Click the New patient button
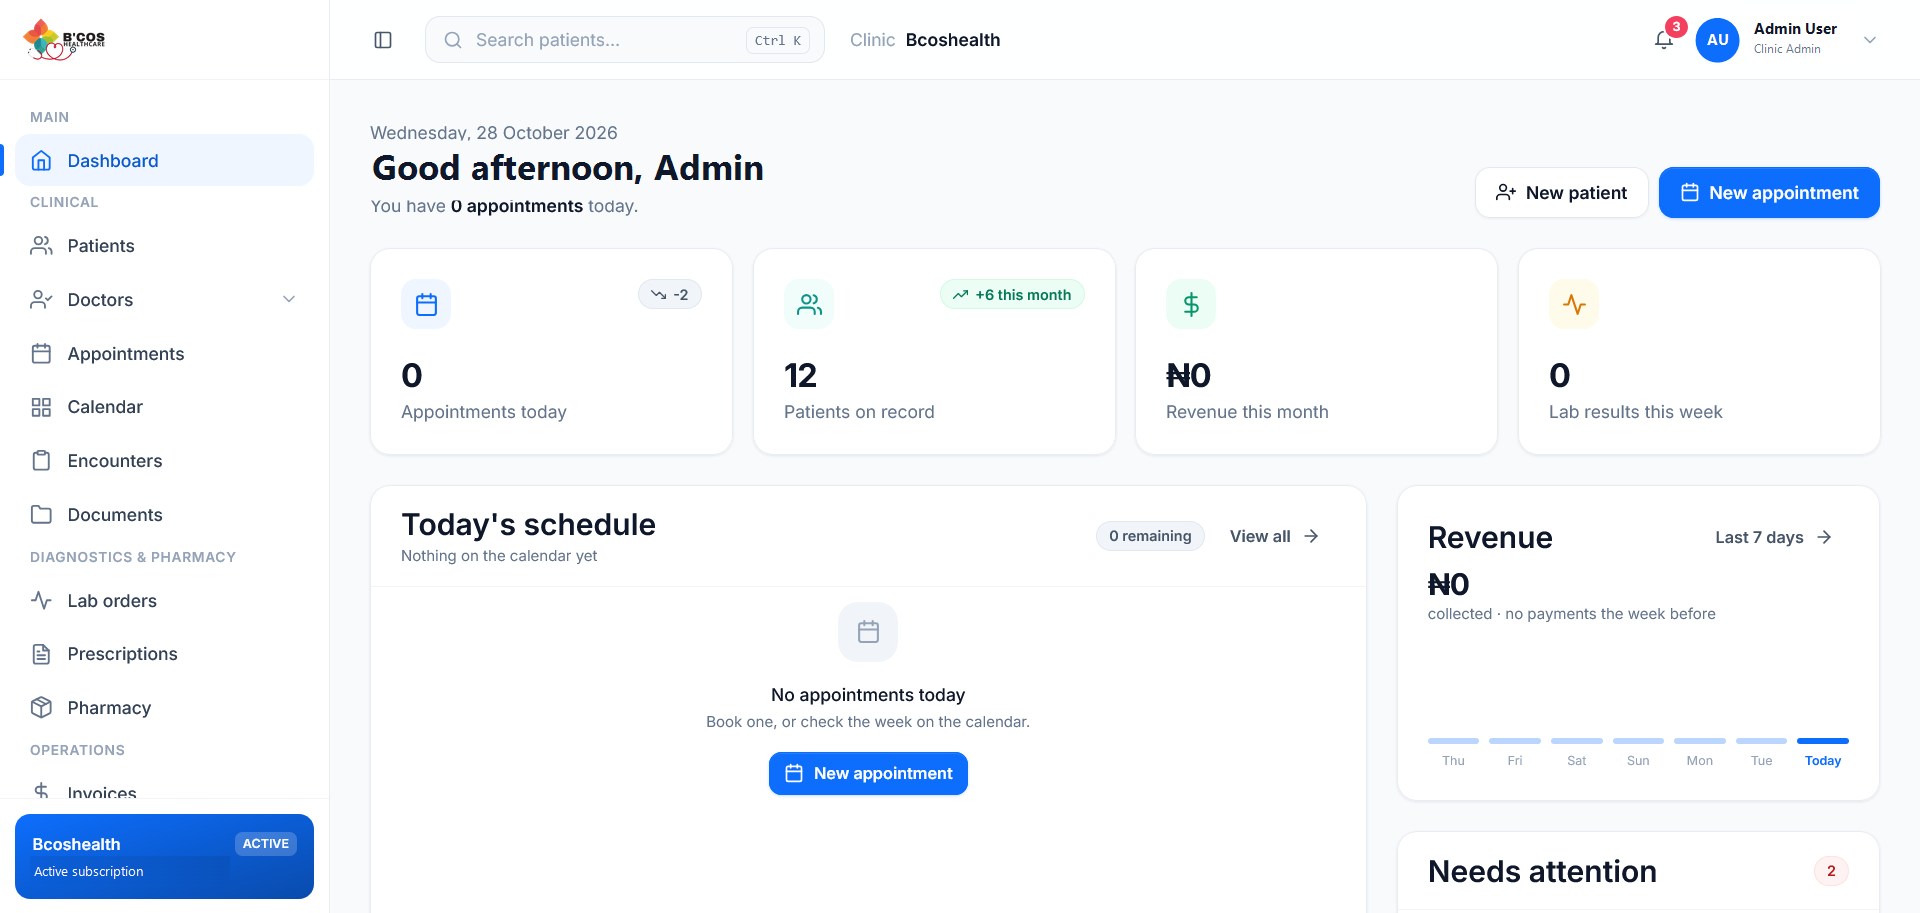Image resolution: width=1920 pixels, height=913 pixels. [1561, 192]
